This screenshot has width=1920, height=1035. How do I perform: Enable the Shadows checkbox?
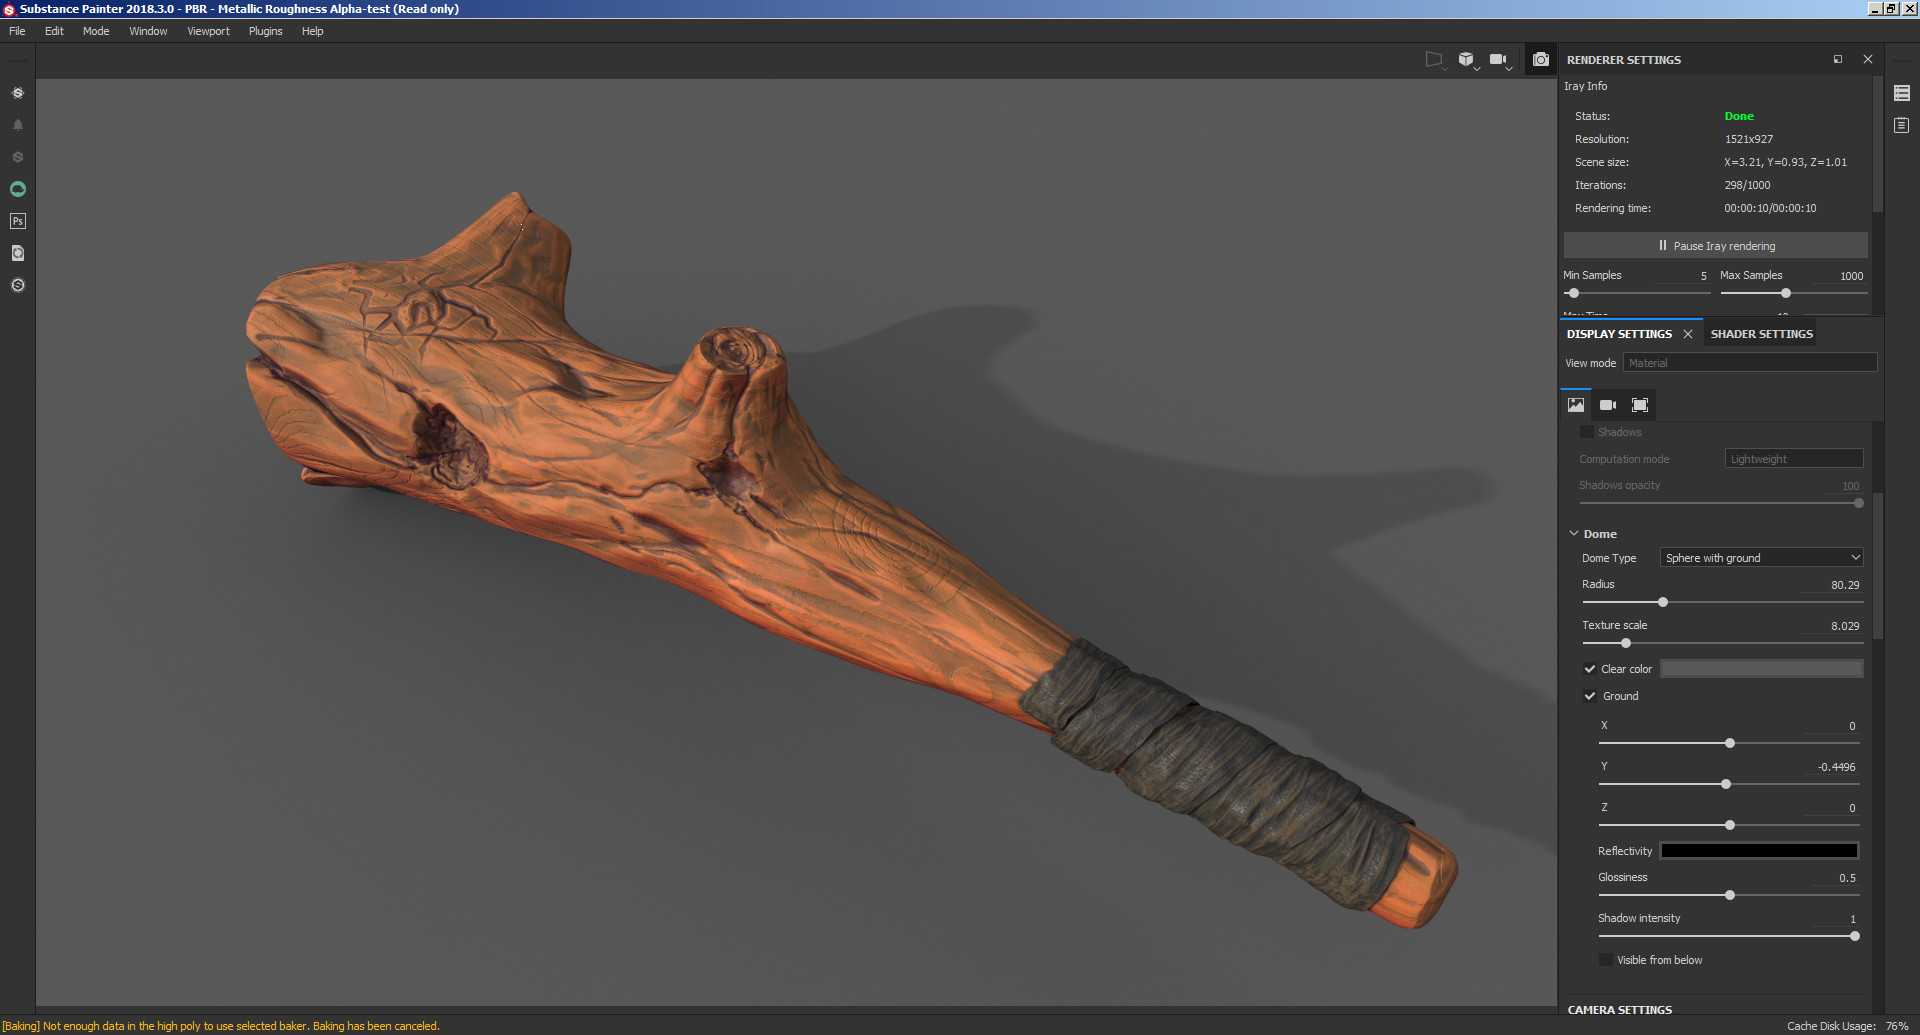click(1587, 431)
